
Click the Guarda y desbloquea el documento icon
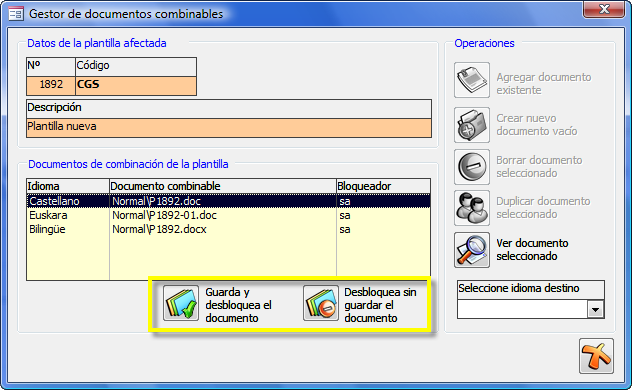(181, 303)
